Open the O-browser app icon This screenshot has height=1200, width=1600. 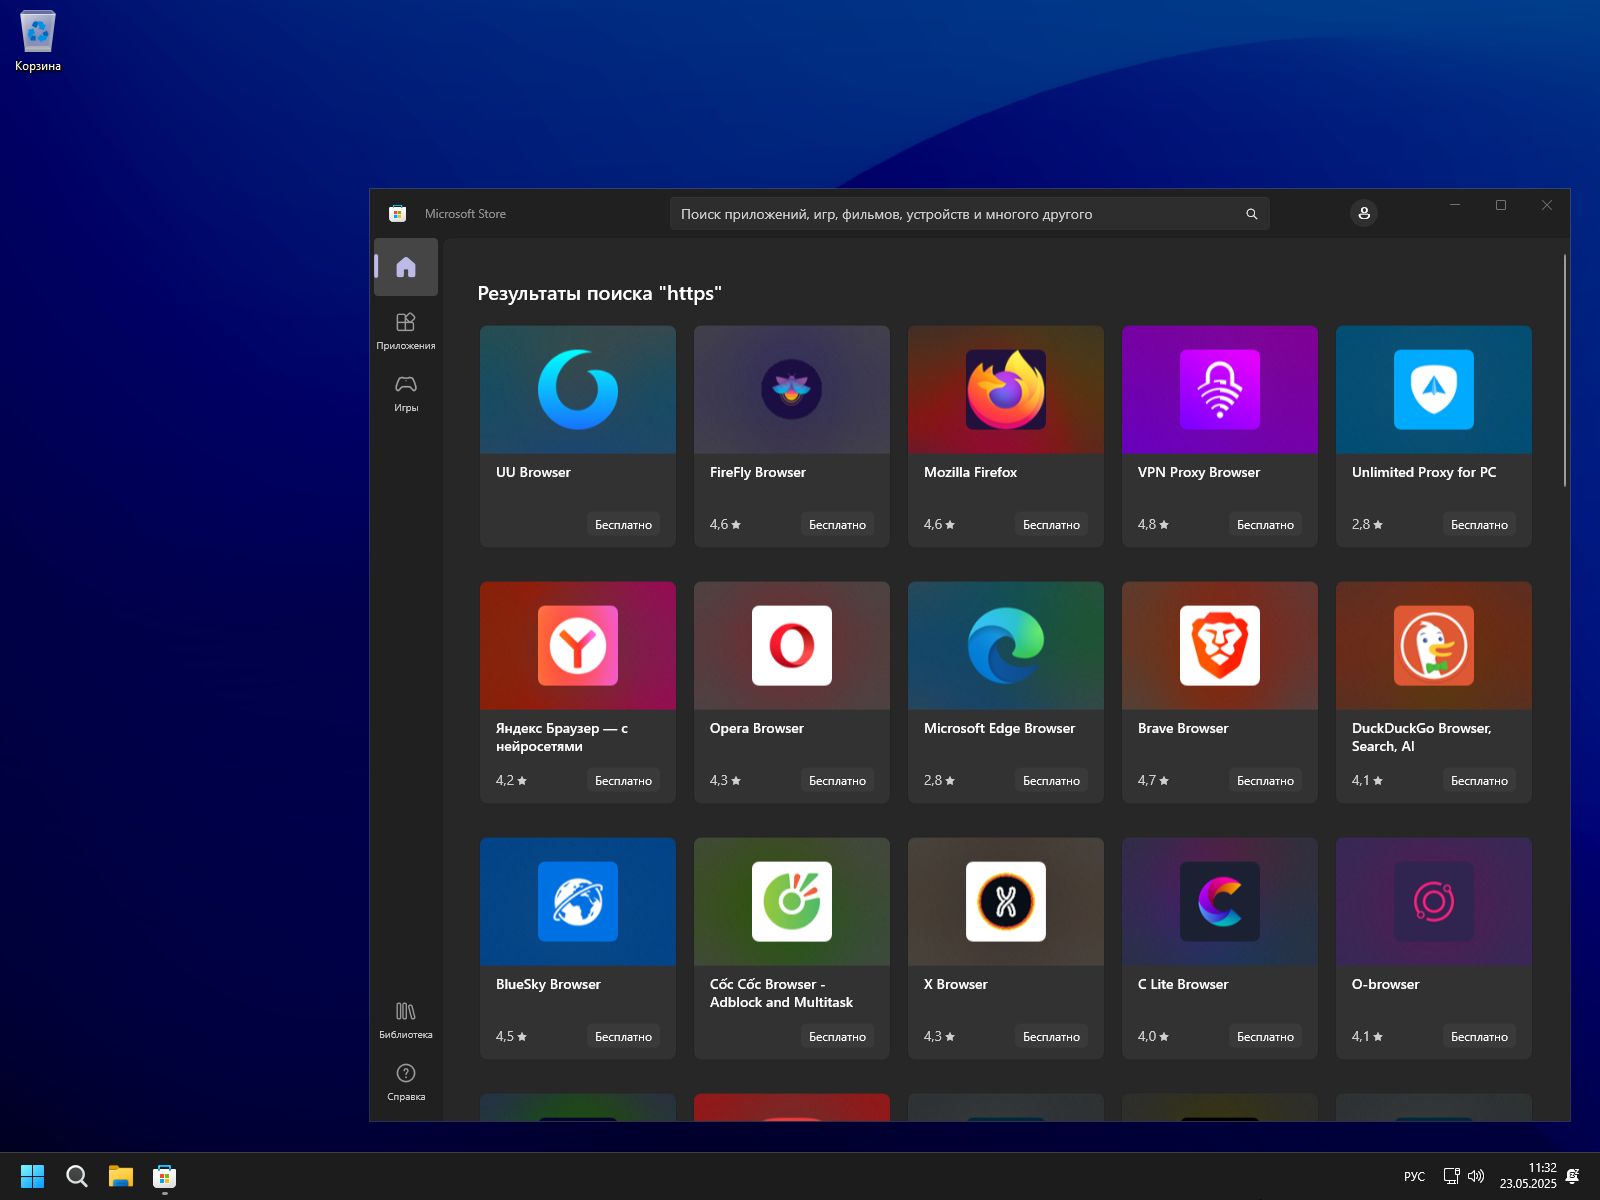[1434, 901]
